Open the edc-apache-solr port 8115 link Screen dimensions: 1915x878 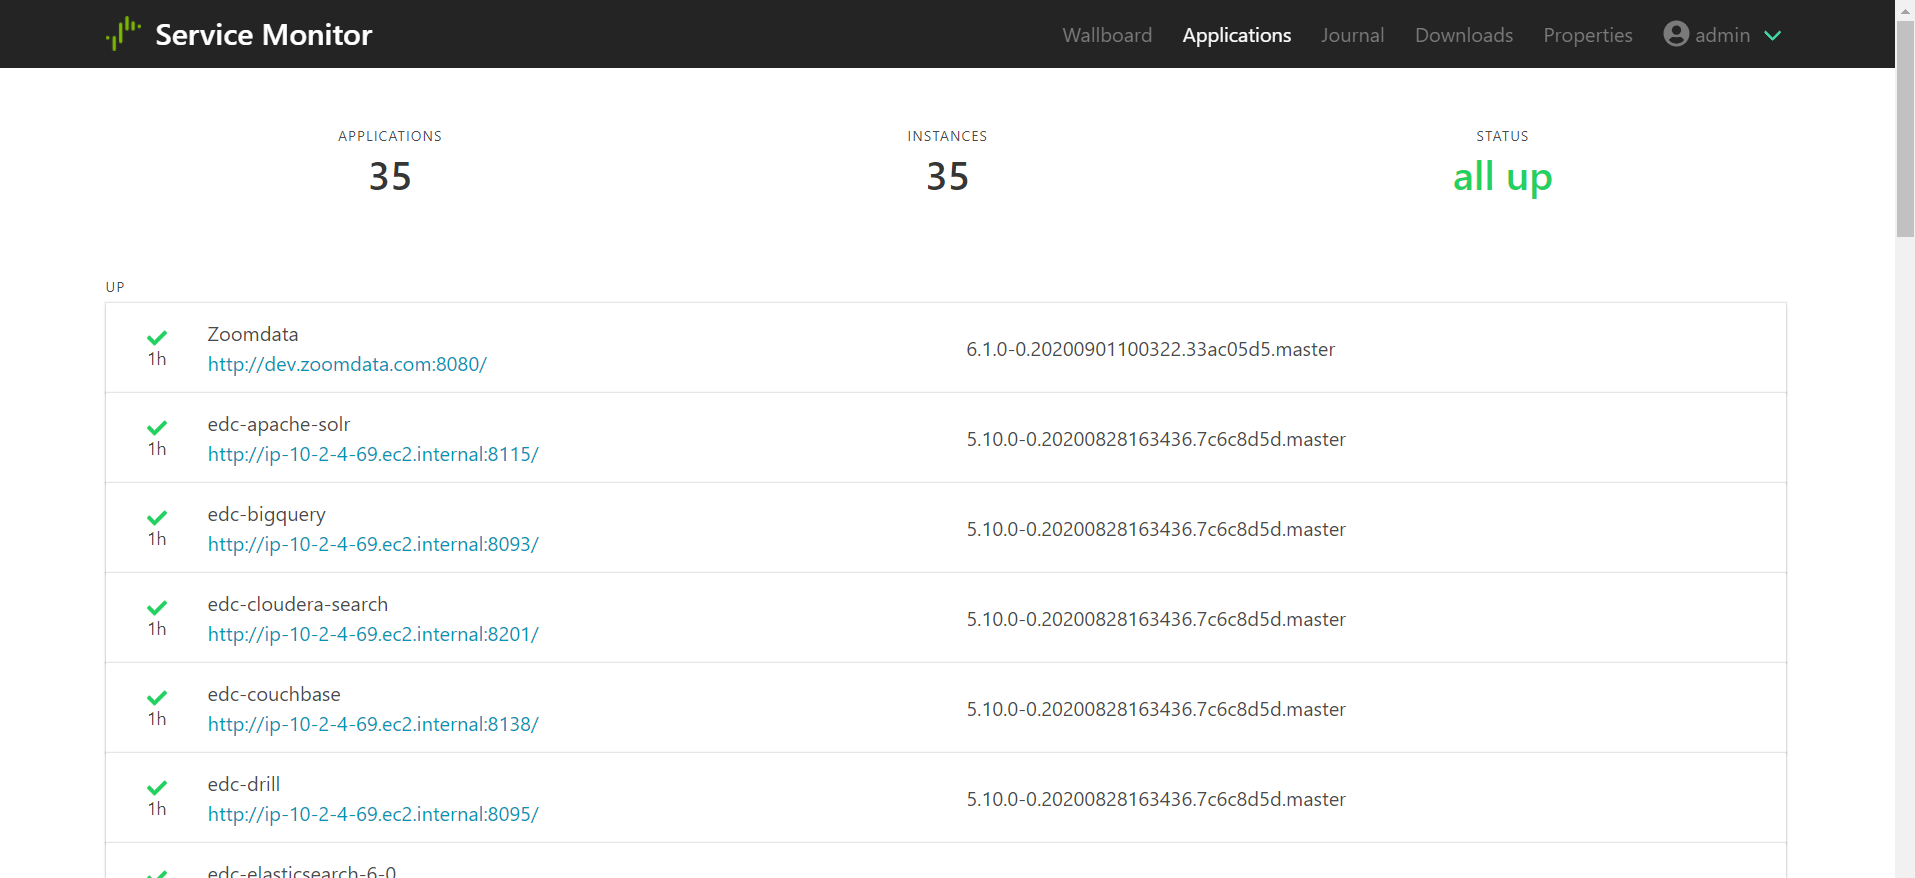click(373, 454)
